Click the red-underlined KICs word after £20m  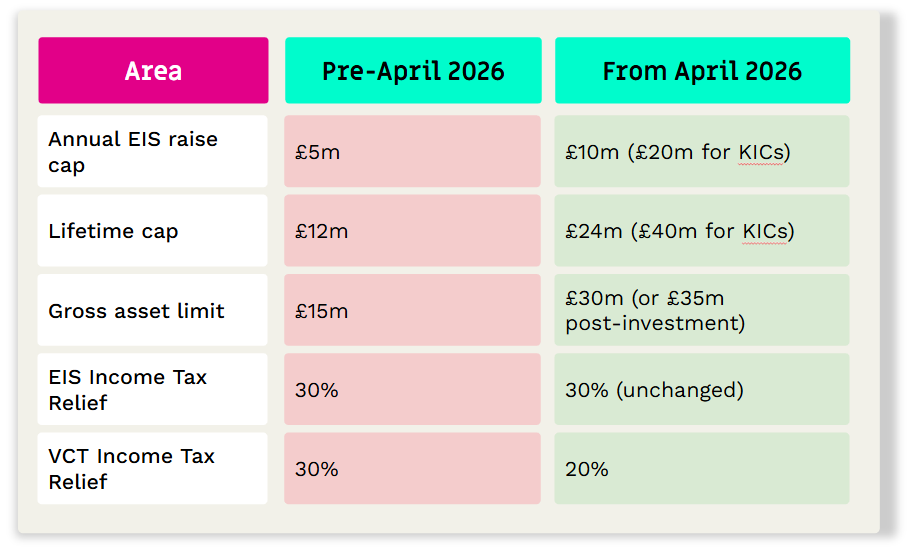click(x=761, y=152)
